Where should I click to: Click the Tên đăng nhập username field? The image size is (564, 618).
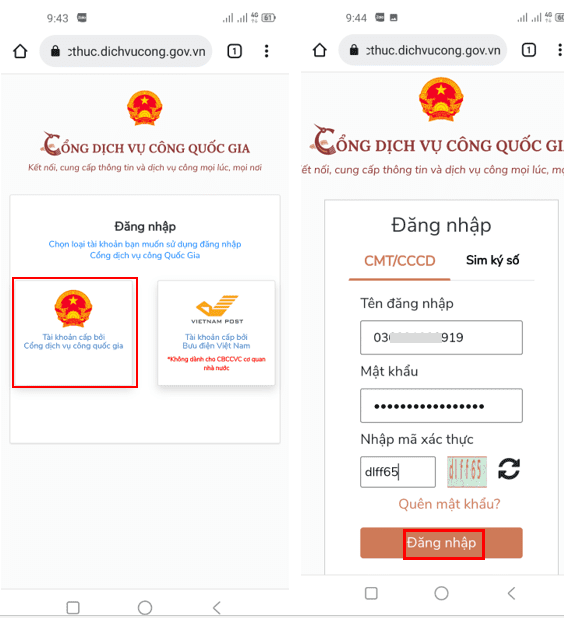click(x=441, y=337)
